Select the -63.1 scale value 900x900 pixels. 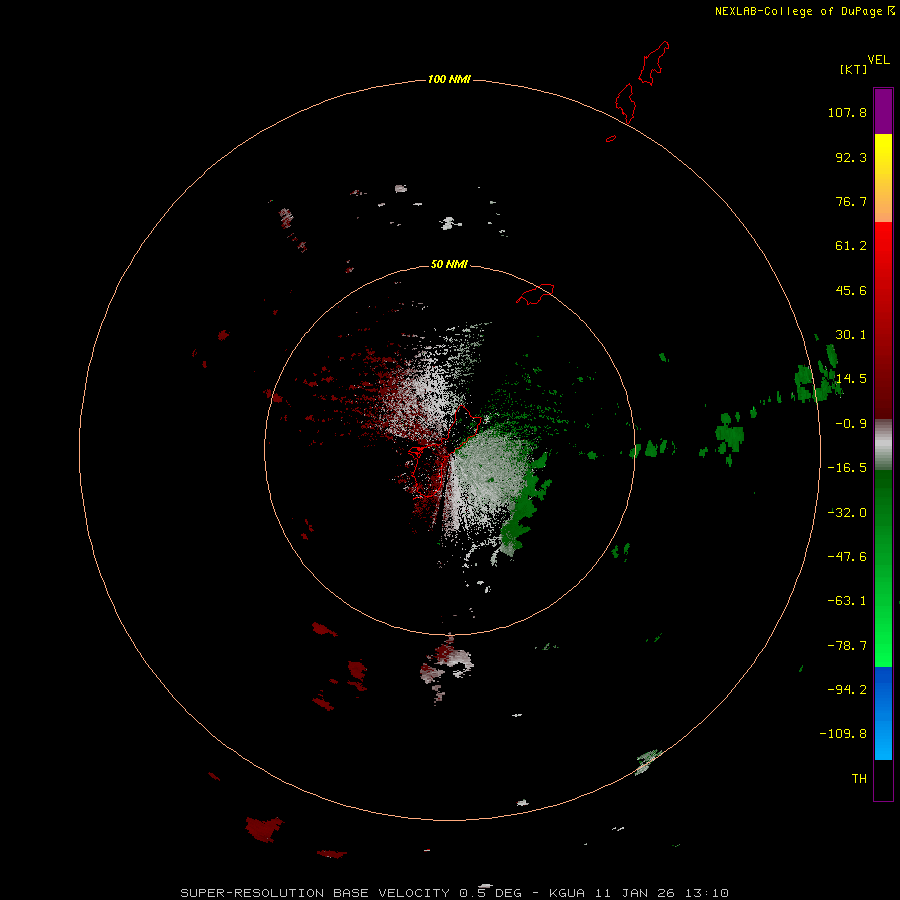coord(847,601)
